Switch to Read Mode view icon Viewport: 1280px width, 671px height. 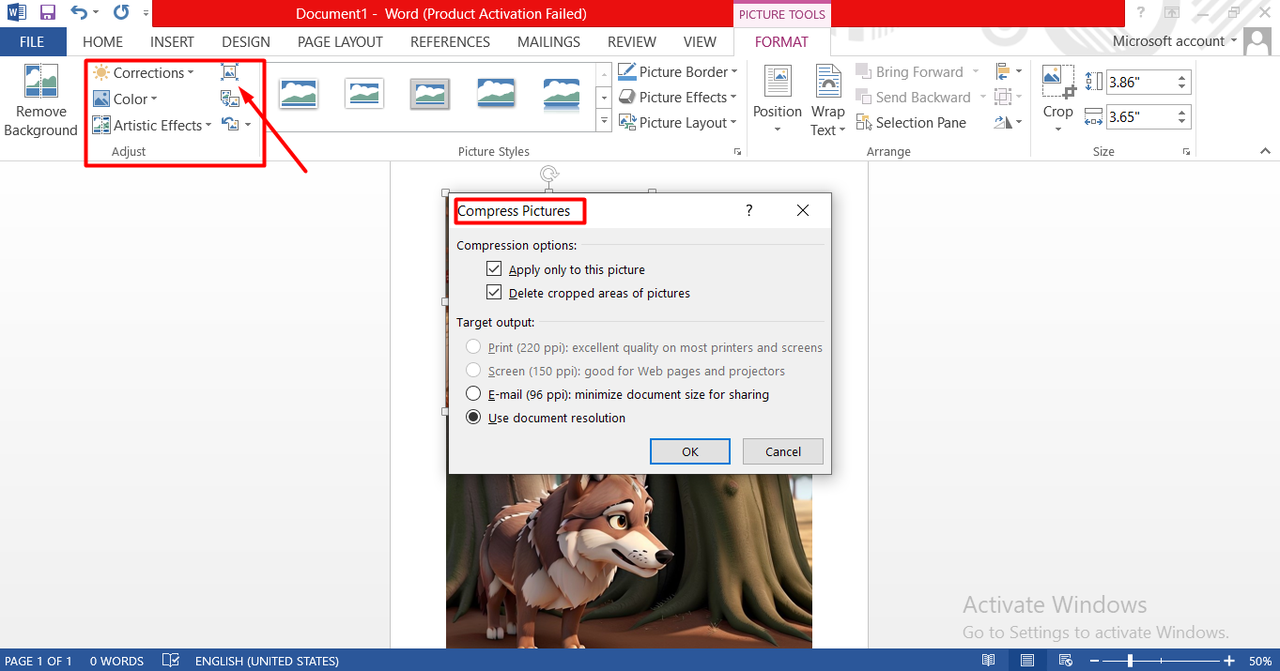tap(988, 660)
